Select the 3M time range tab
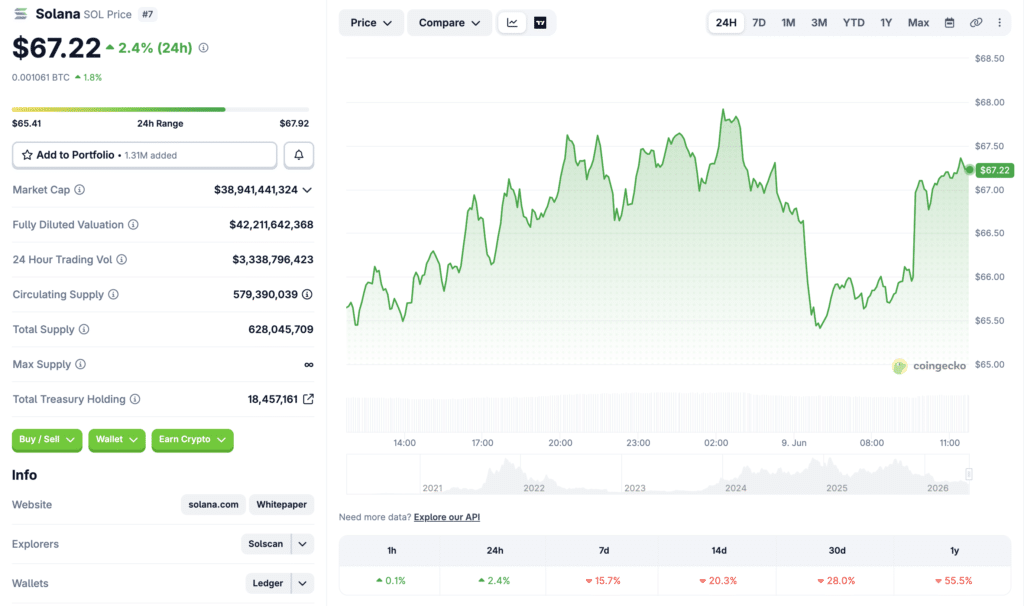Image resolution: width=1024 pixels, height=606 pixels. click(x=819, y=23)
